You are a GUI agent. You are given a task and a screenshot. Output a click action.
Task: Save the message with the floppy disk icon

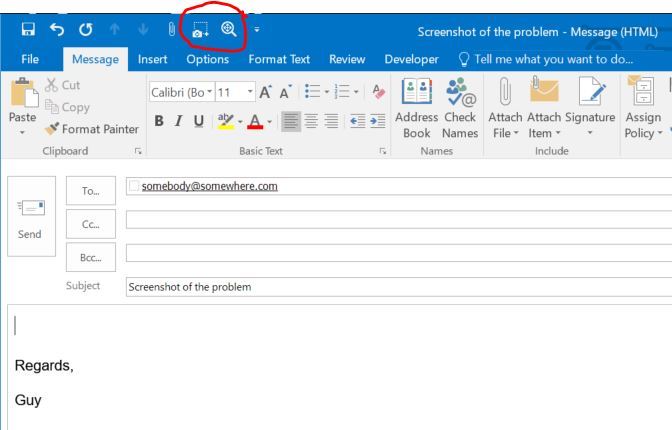[x=28, y=30]
